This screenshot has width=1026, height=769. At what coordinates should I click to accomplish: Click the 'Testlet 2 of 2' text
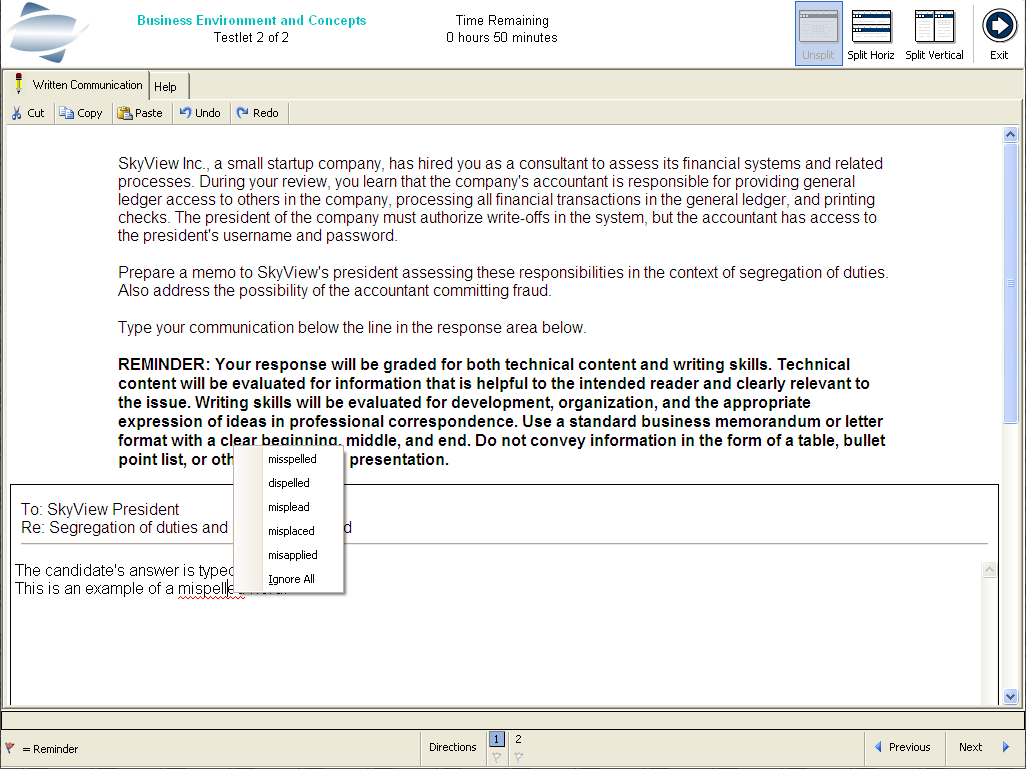coord(251,37)
